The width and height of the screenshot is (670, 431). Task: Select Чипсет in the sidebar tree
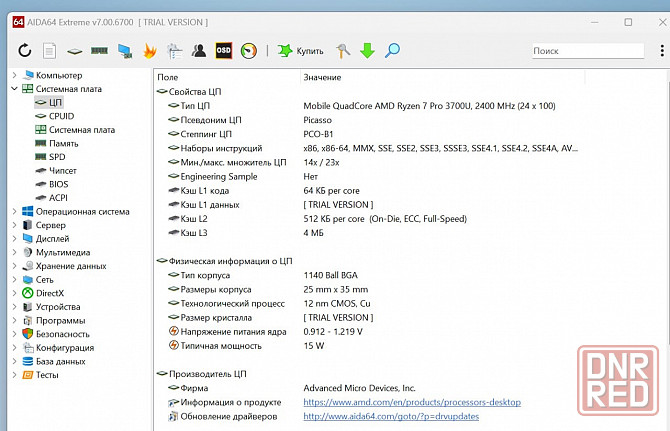click(x=63, y=171)
